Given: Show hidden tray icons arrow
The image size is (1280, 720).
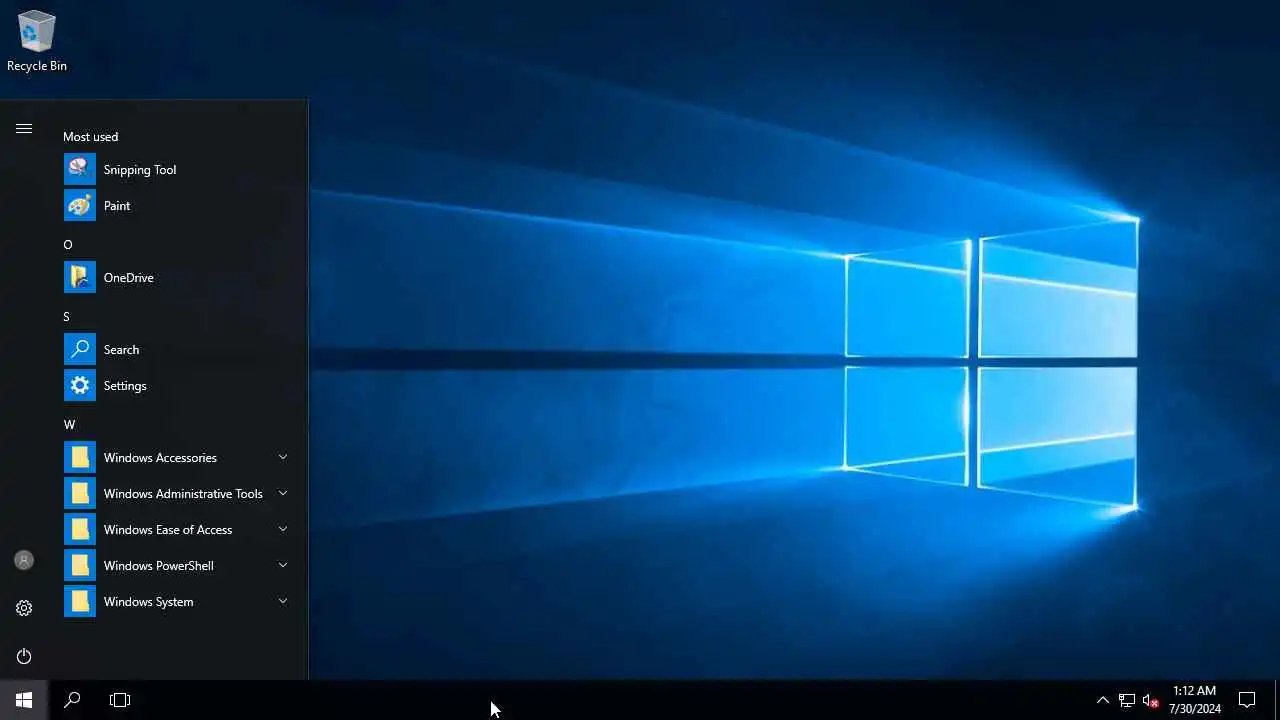Looking at the screenshot, I should coord(1103,700).
